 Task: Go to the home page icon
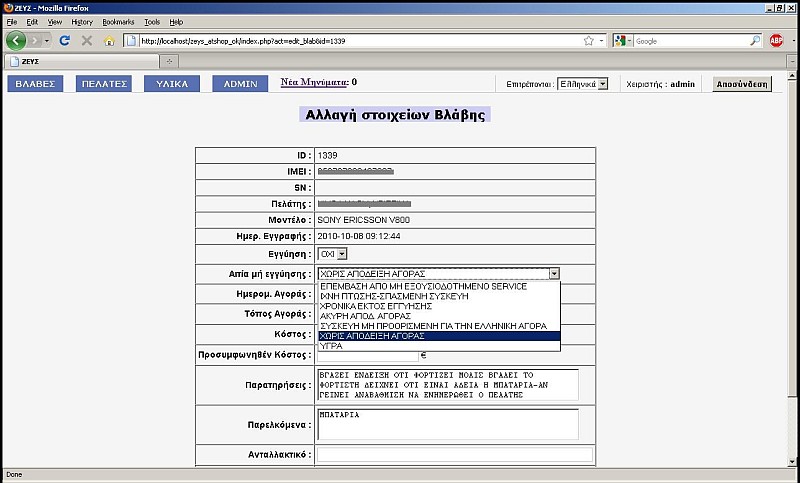point(109,41)
